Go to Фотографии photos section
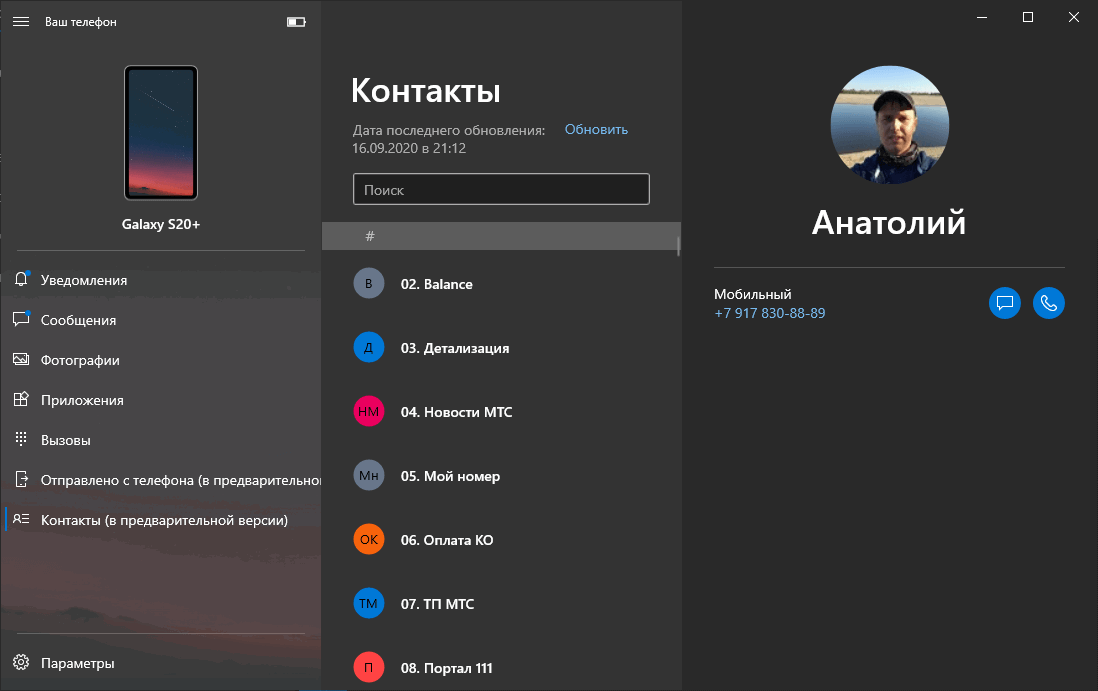Image resolution: width=1098 pixels, height=691 pixels. [161, 360]
